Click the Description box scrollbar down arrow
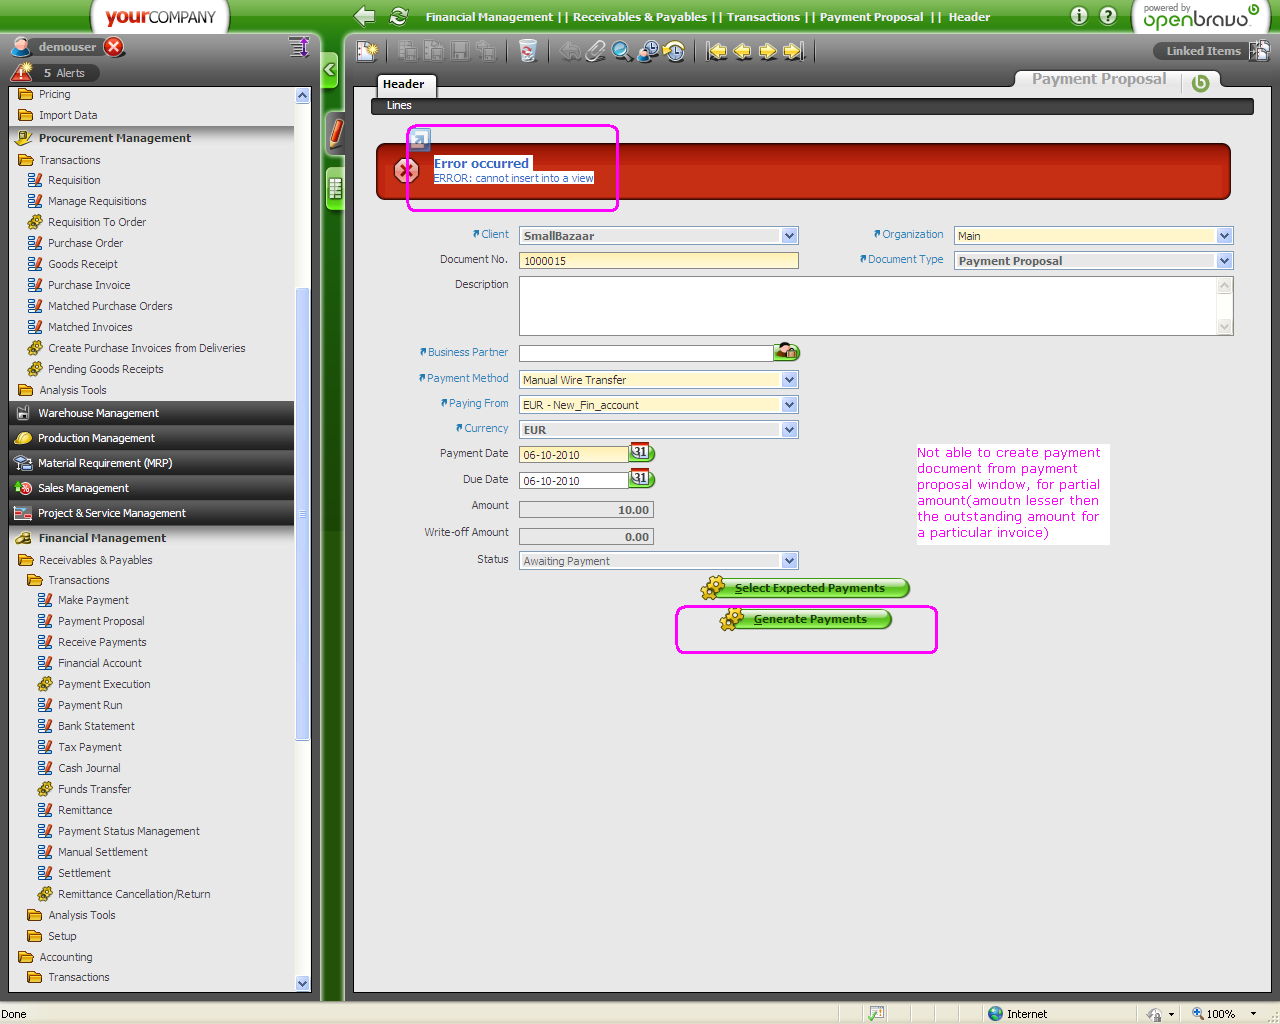The height and width of the screenshot is (1024, 1280). tap(1225, 326)
